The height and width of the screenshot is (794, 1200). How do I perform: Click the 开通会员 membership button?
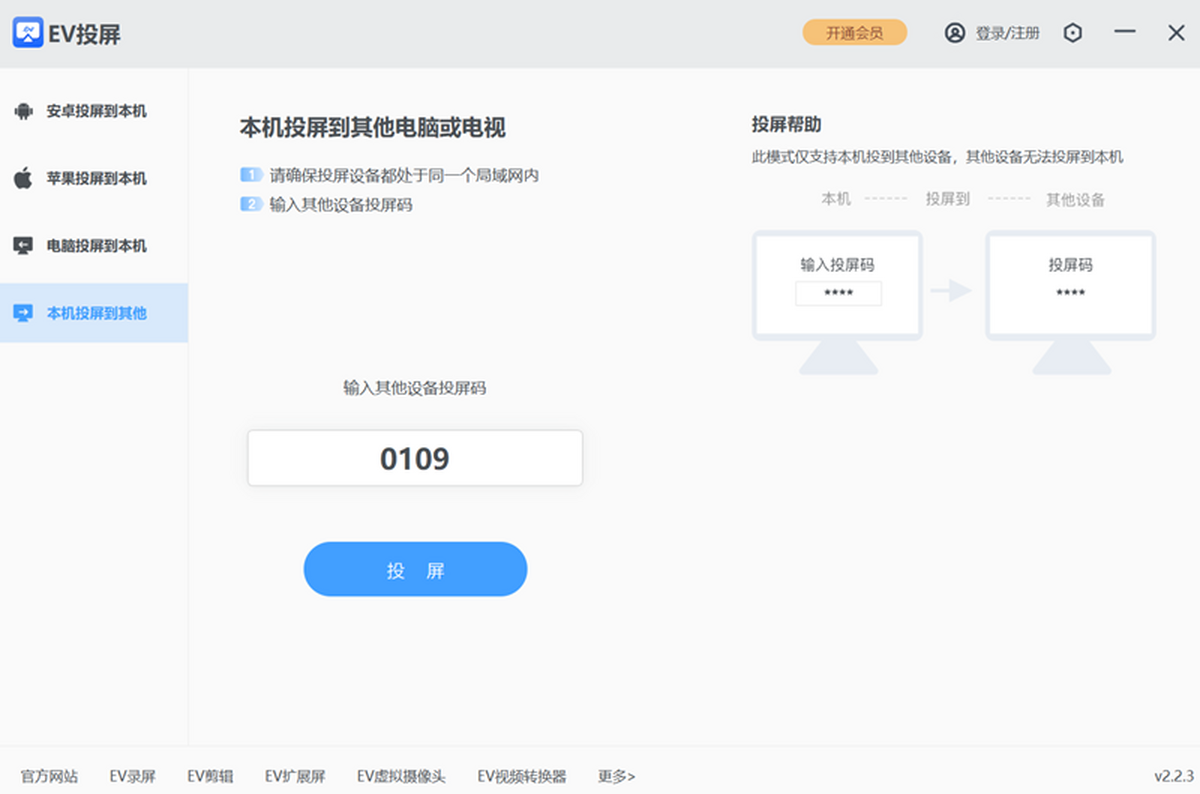coord(854,33)
